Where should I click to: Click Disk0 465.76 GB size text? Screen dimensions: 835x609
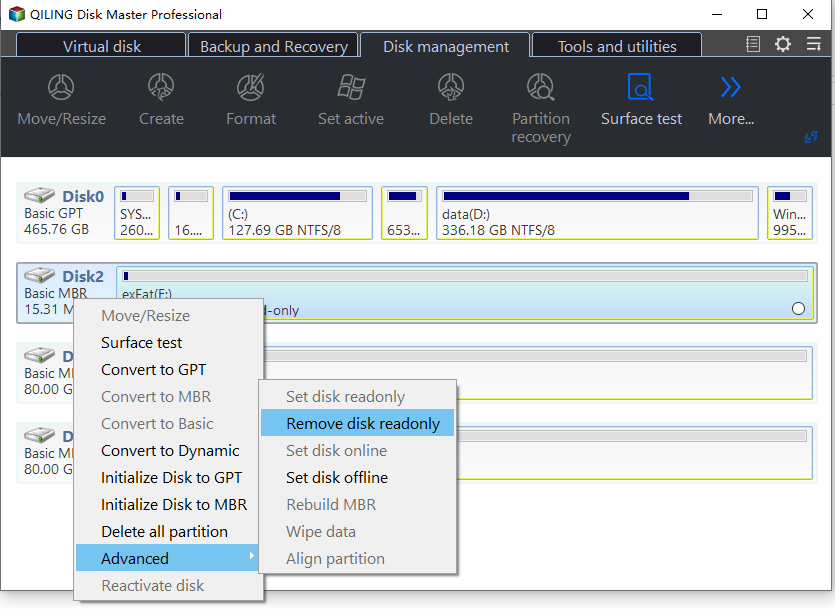[x=56, y=229]
